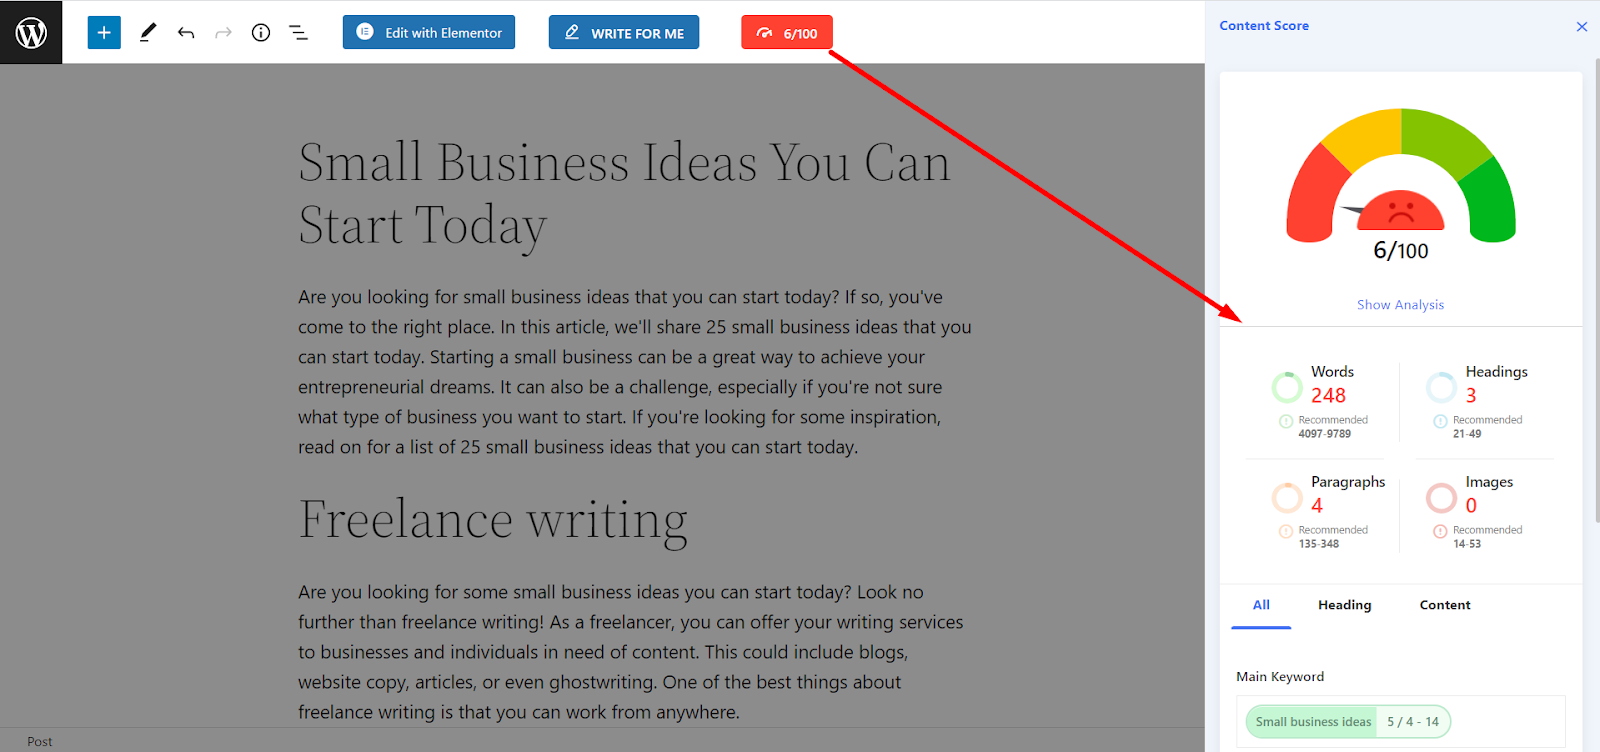Open the 6/100 content score button

(787, 32)
